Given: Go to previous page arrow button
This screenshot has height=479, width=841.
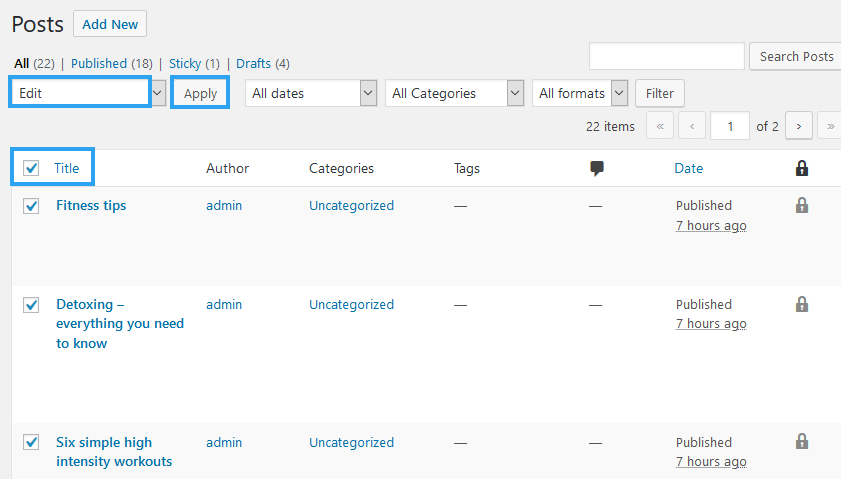Looking at the screenshot, I should pyautogui.click(x=692, y=126).
